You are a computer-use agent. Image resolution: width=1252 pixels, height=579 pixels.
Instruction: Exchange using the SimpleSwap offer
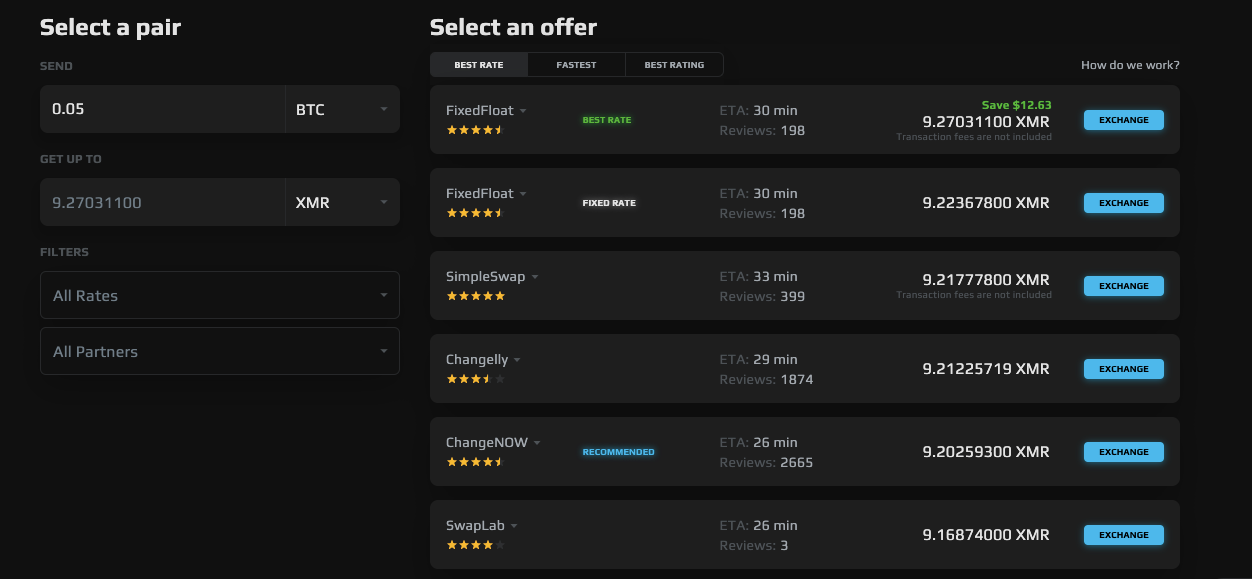1124,286
